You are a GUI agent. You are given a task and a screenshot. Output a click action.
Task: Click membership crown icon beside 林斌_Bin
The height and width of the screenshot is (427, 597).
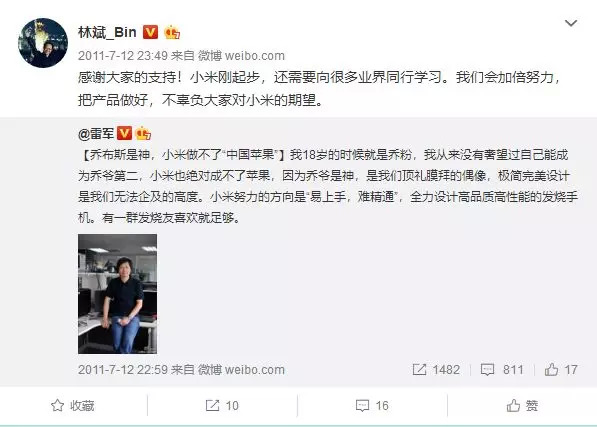[x=172, y=32]
